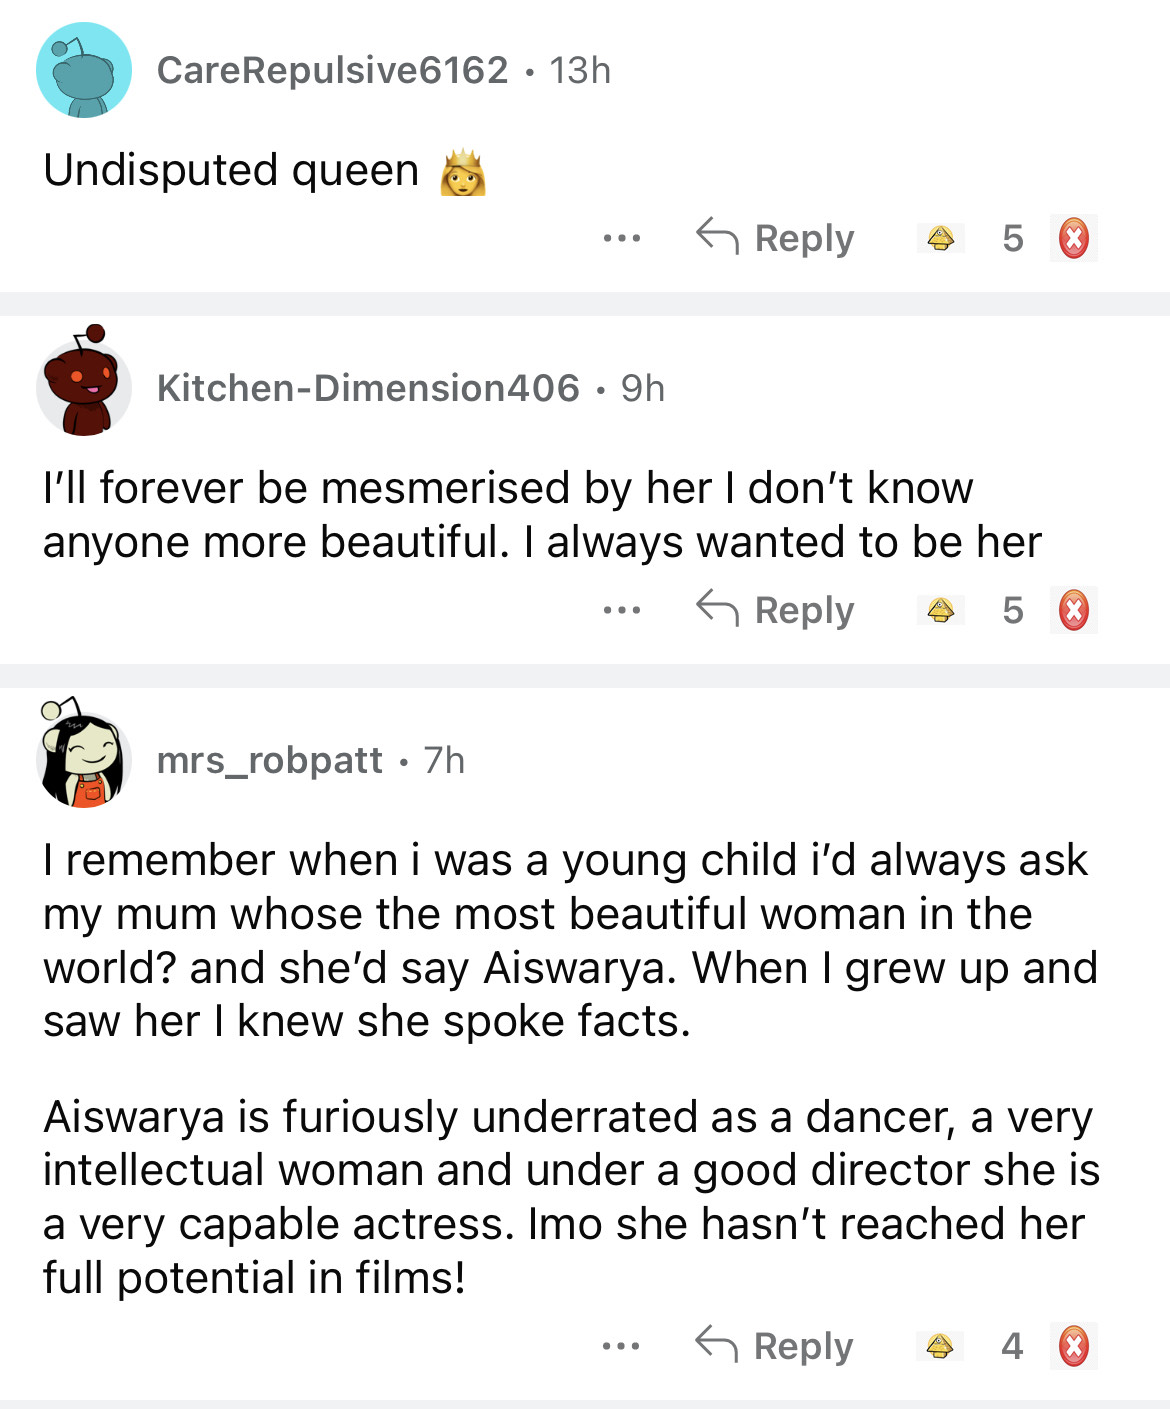Open mrs_robpatt's profile username
Viewport: 1170px width, 1409px height.
[x=269, y=760]
